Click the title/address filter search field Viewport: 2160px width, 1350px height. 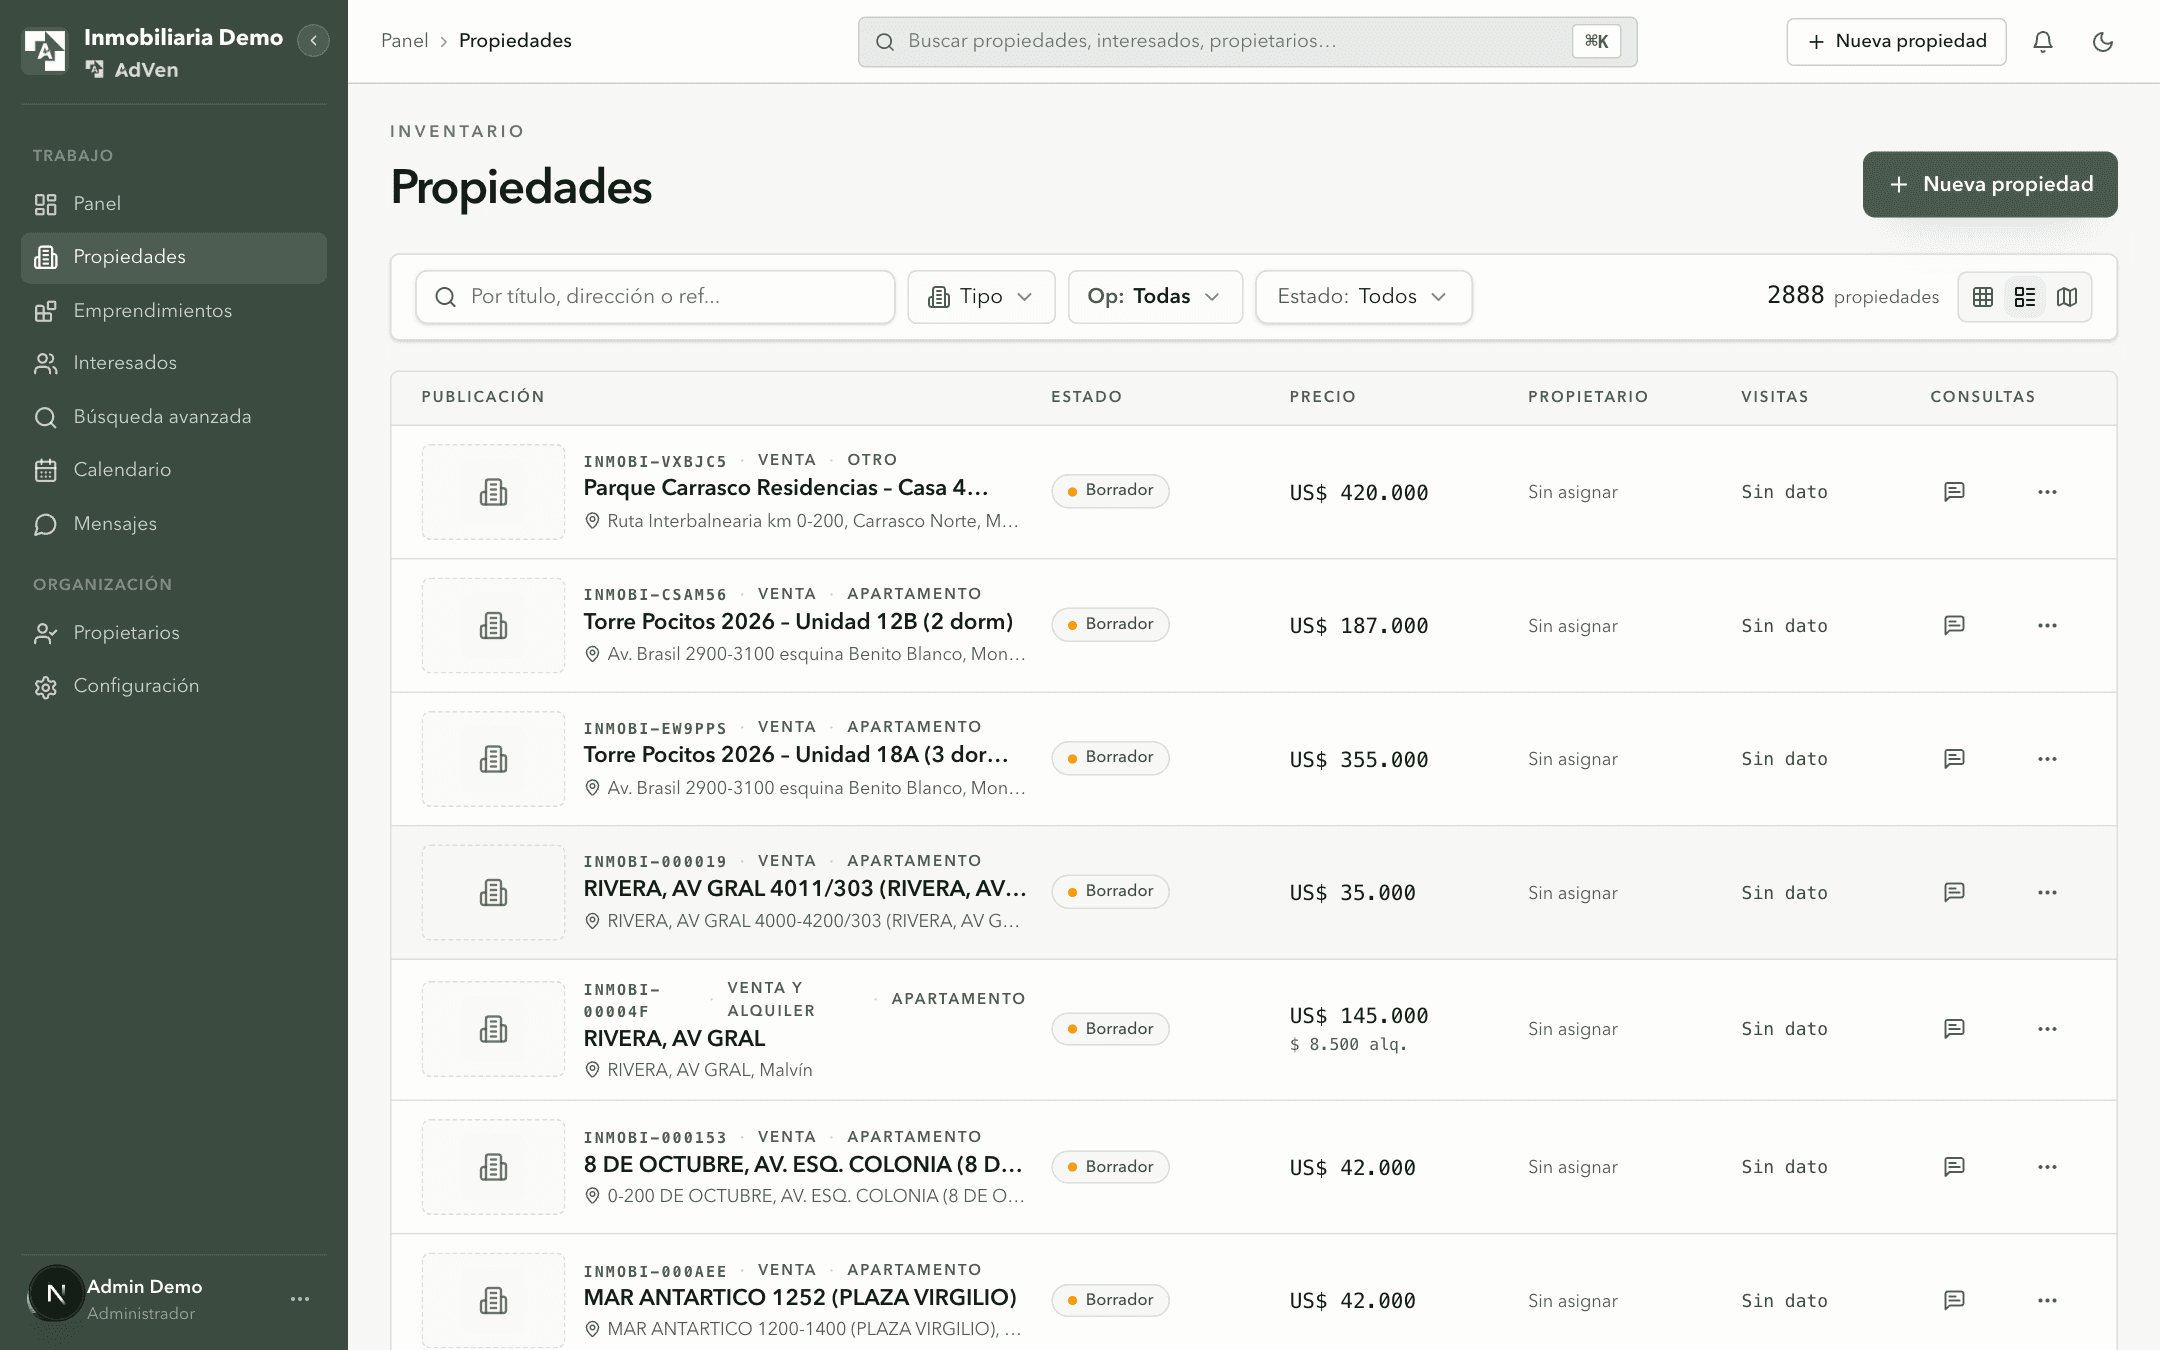point(655,296)
